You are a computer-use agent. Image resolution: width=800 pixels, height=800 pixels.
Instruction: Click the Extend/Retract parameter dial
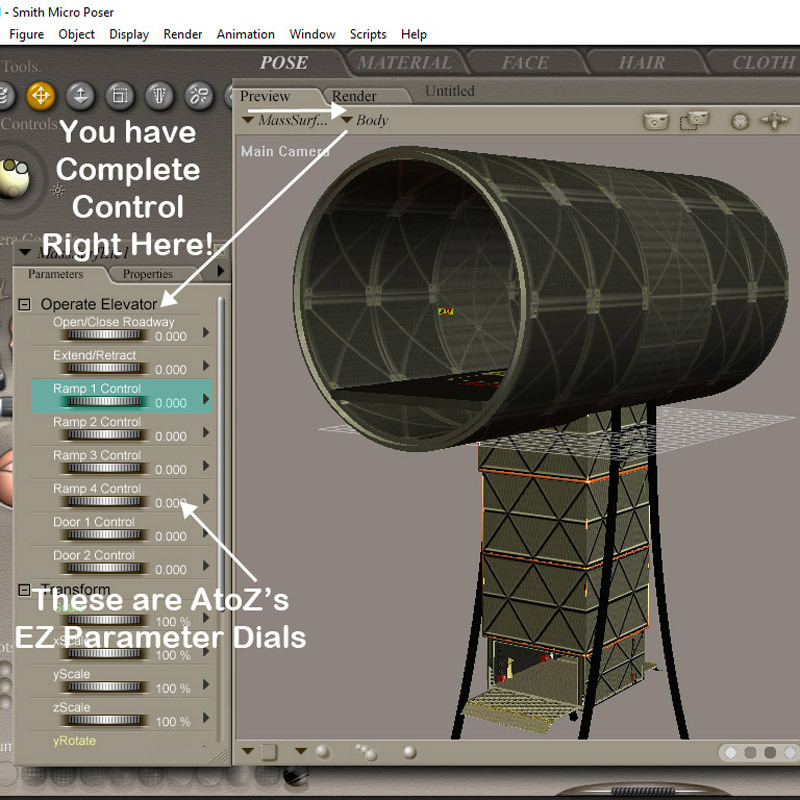[105, 368]
